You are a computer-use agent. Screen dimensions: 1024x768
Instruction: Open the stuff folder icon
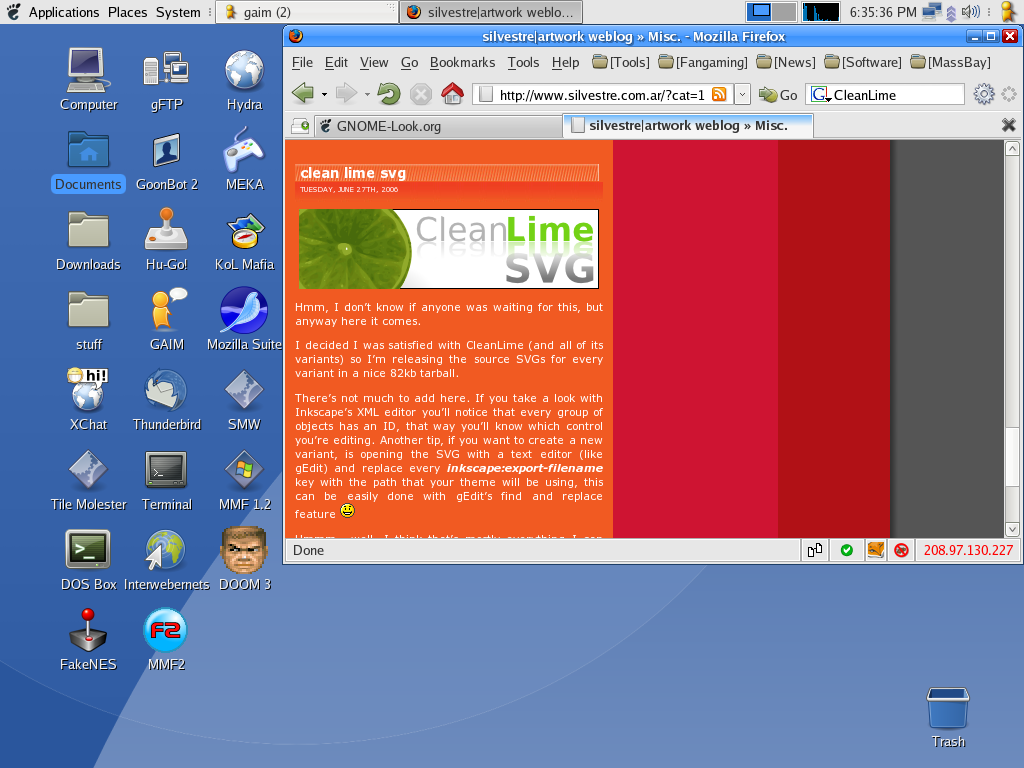click(88, 320)
